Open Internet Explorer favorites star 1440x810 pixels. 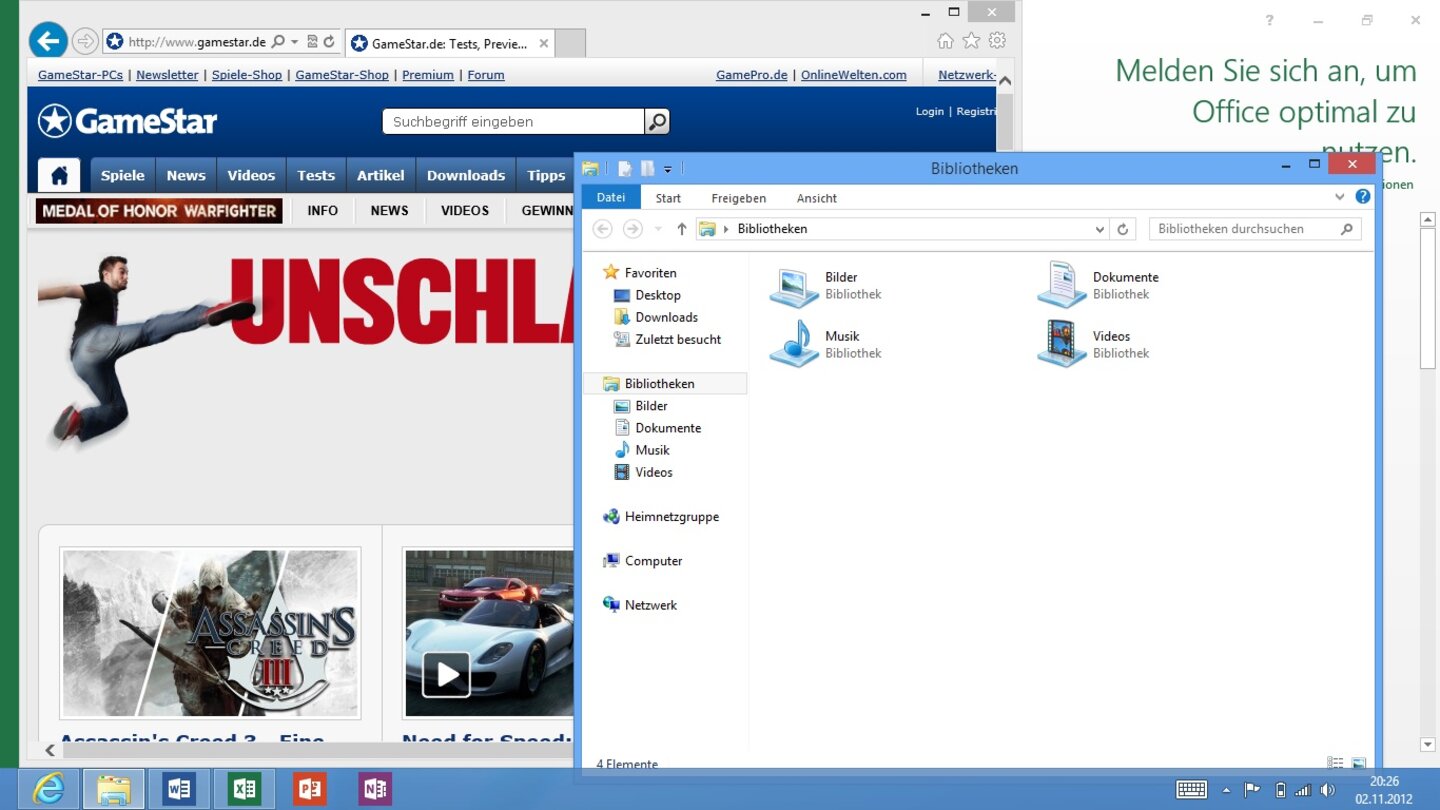point(971,41)
